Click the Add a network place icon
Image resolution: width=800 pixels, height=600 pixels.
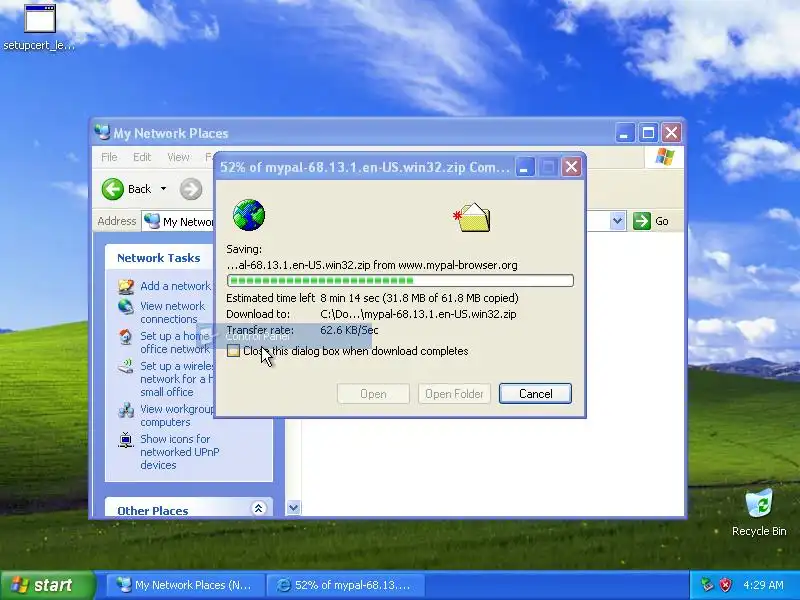click(x=126, y=286)
